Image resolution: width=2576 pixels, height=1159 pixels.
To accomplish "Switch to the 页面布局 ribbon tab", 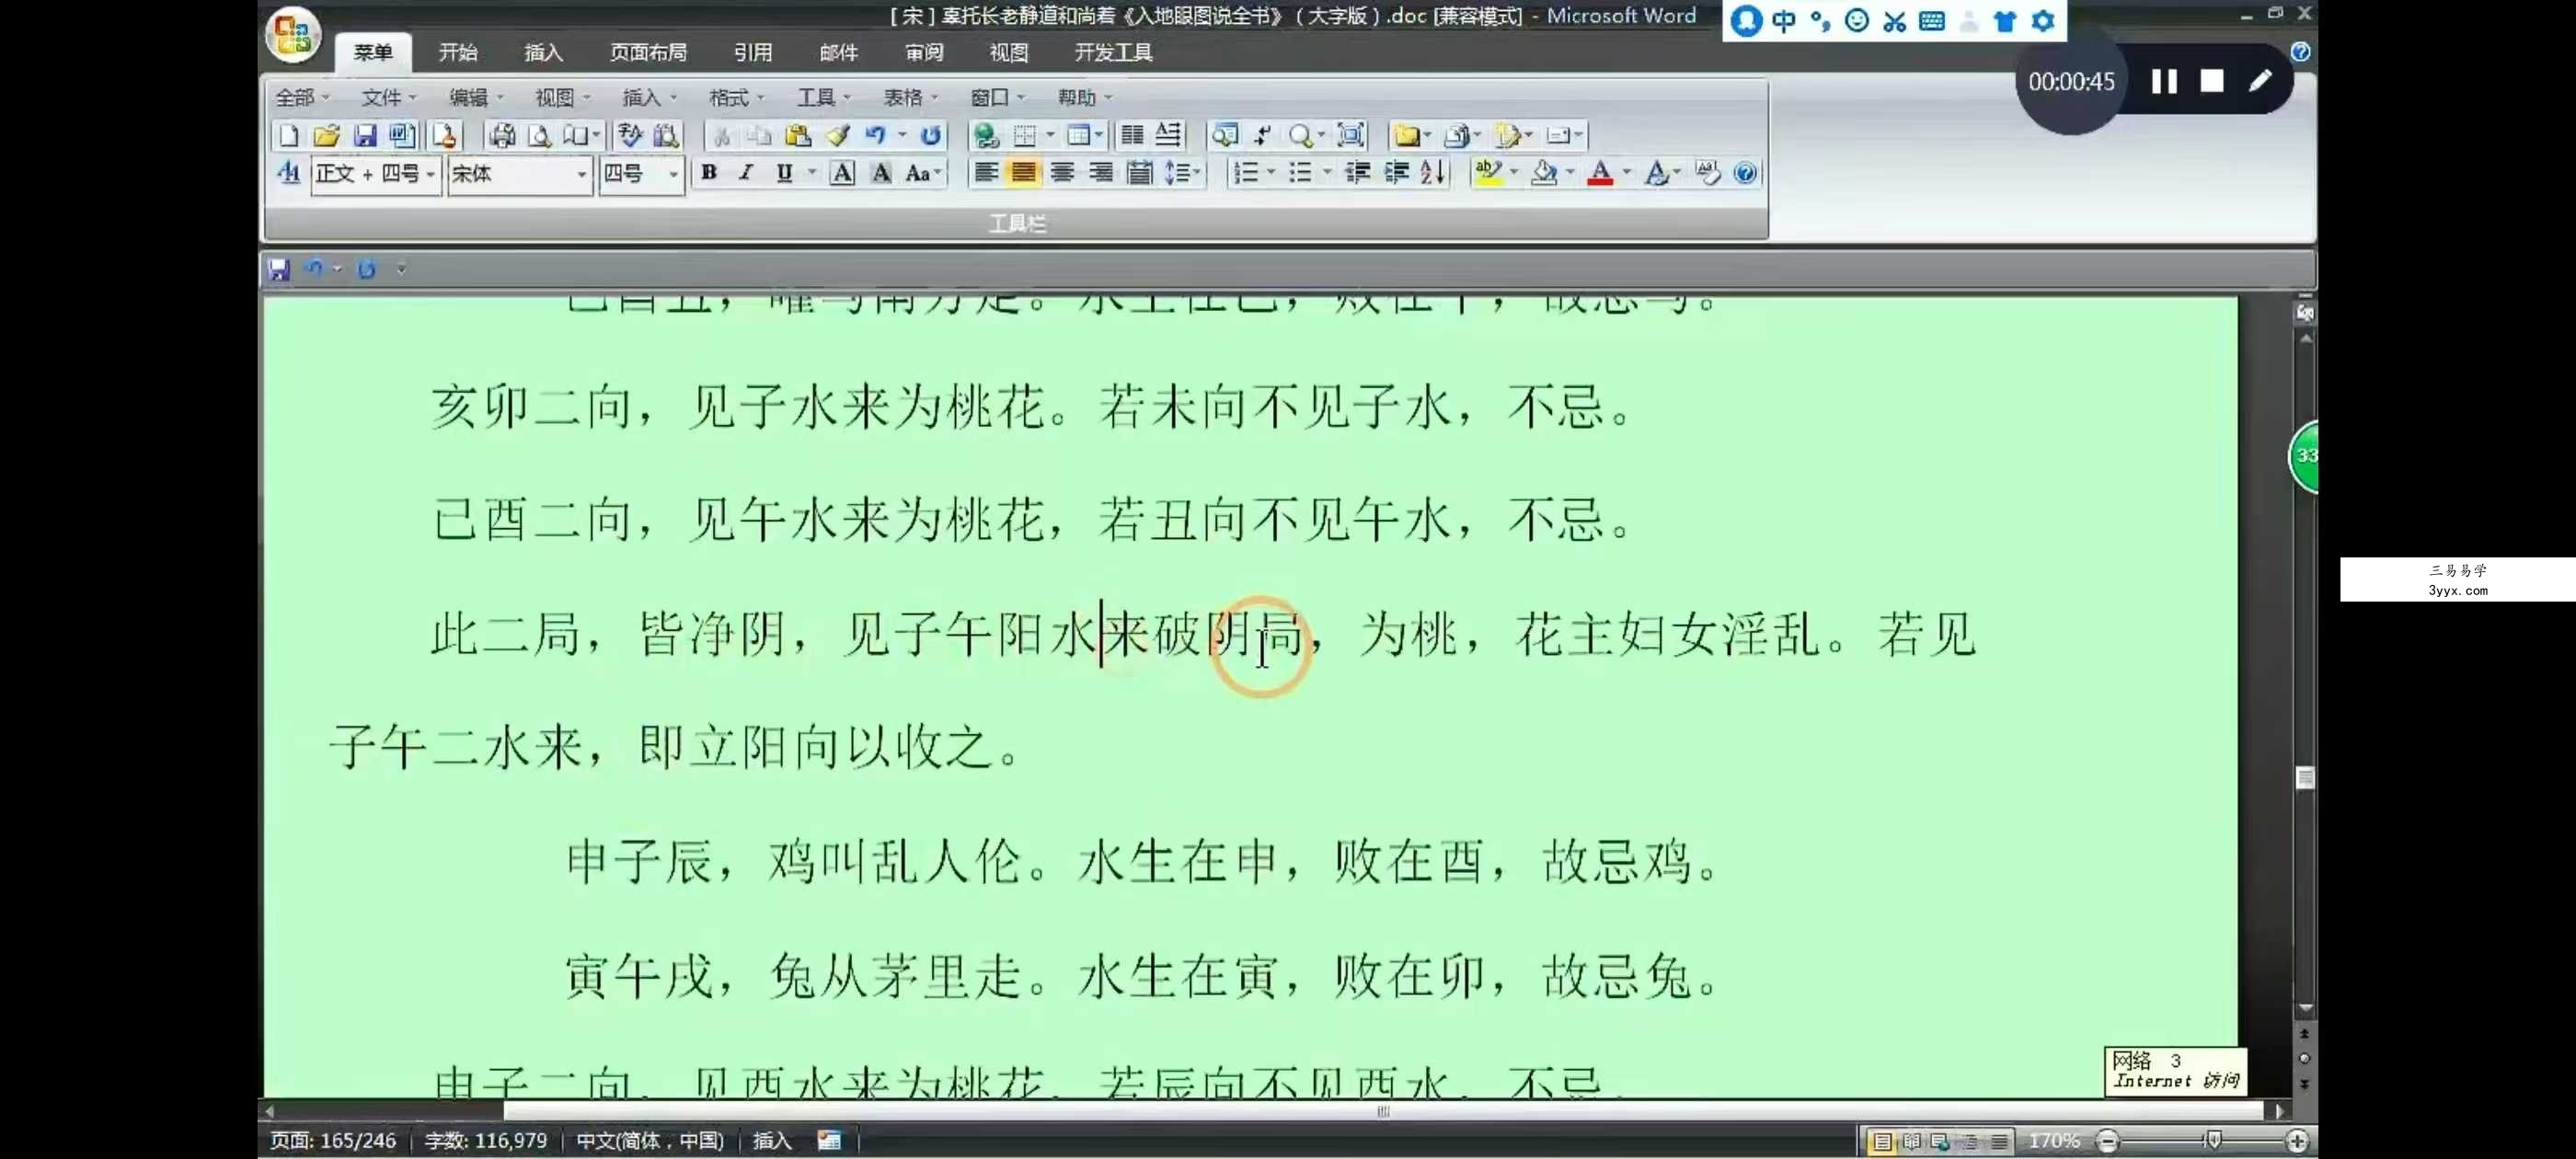I will (648, 52).
